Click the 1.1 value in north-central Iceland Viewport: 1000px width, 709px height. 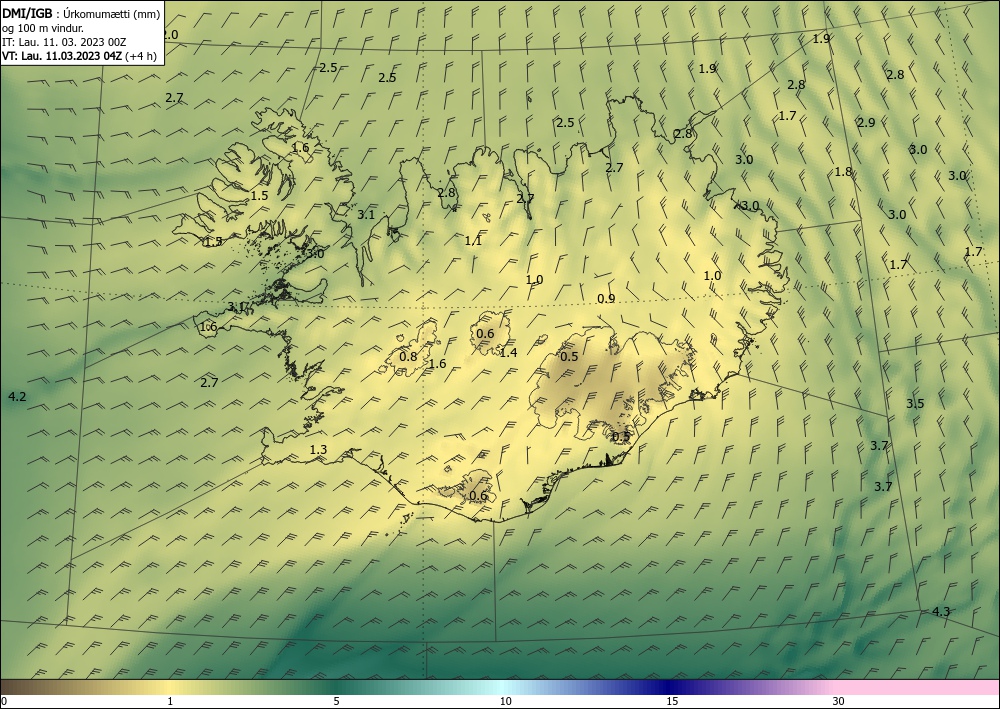[473, 240]
